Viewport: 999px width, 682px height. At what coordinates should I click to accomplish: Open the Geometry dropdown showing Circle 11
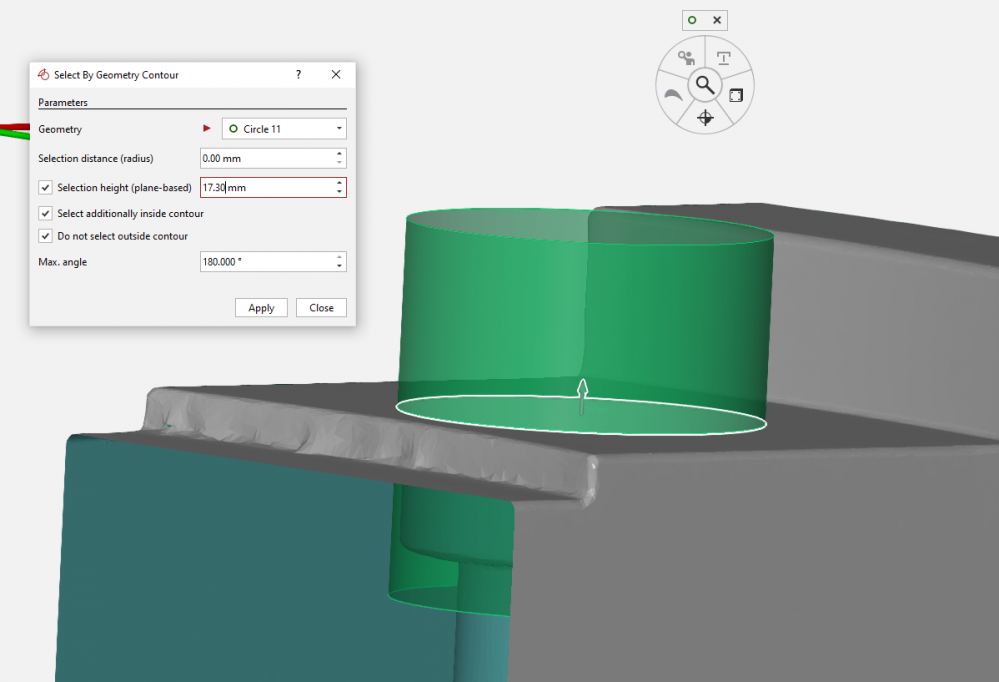[283, 129]
